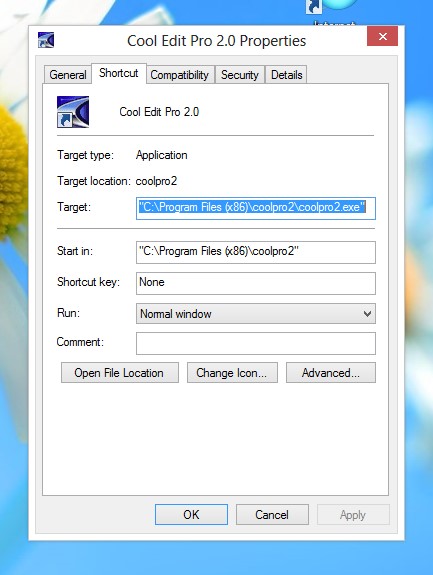View the Details tab
Viewport: 433px width, 575px height.
click(287, 75)
